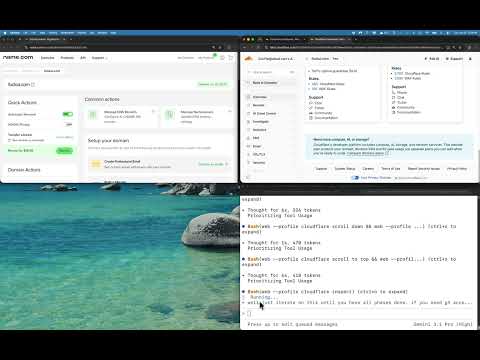Open the Cloudflare user profile icon
Image resolution: width=480 pixels, height=360 pixels.
point(470,59)
